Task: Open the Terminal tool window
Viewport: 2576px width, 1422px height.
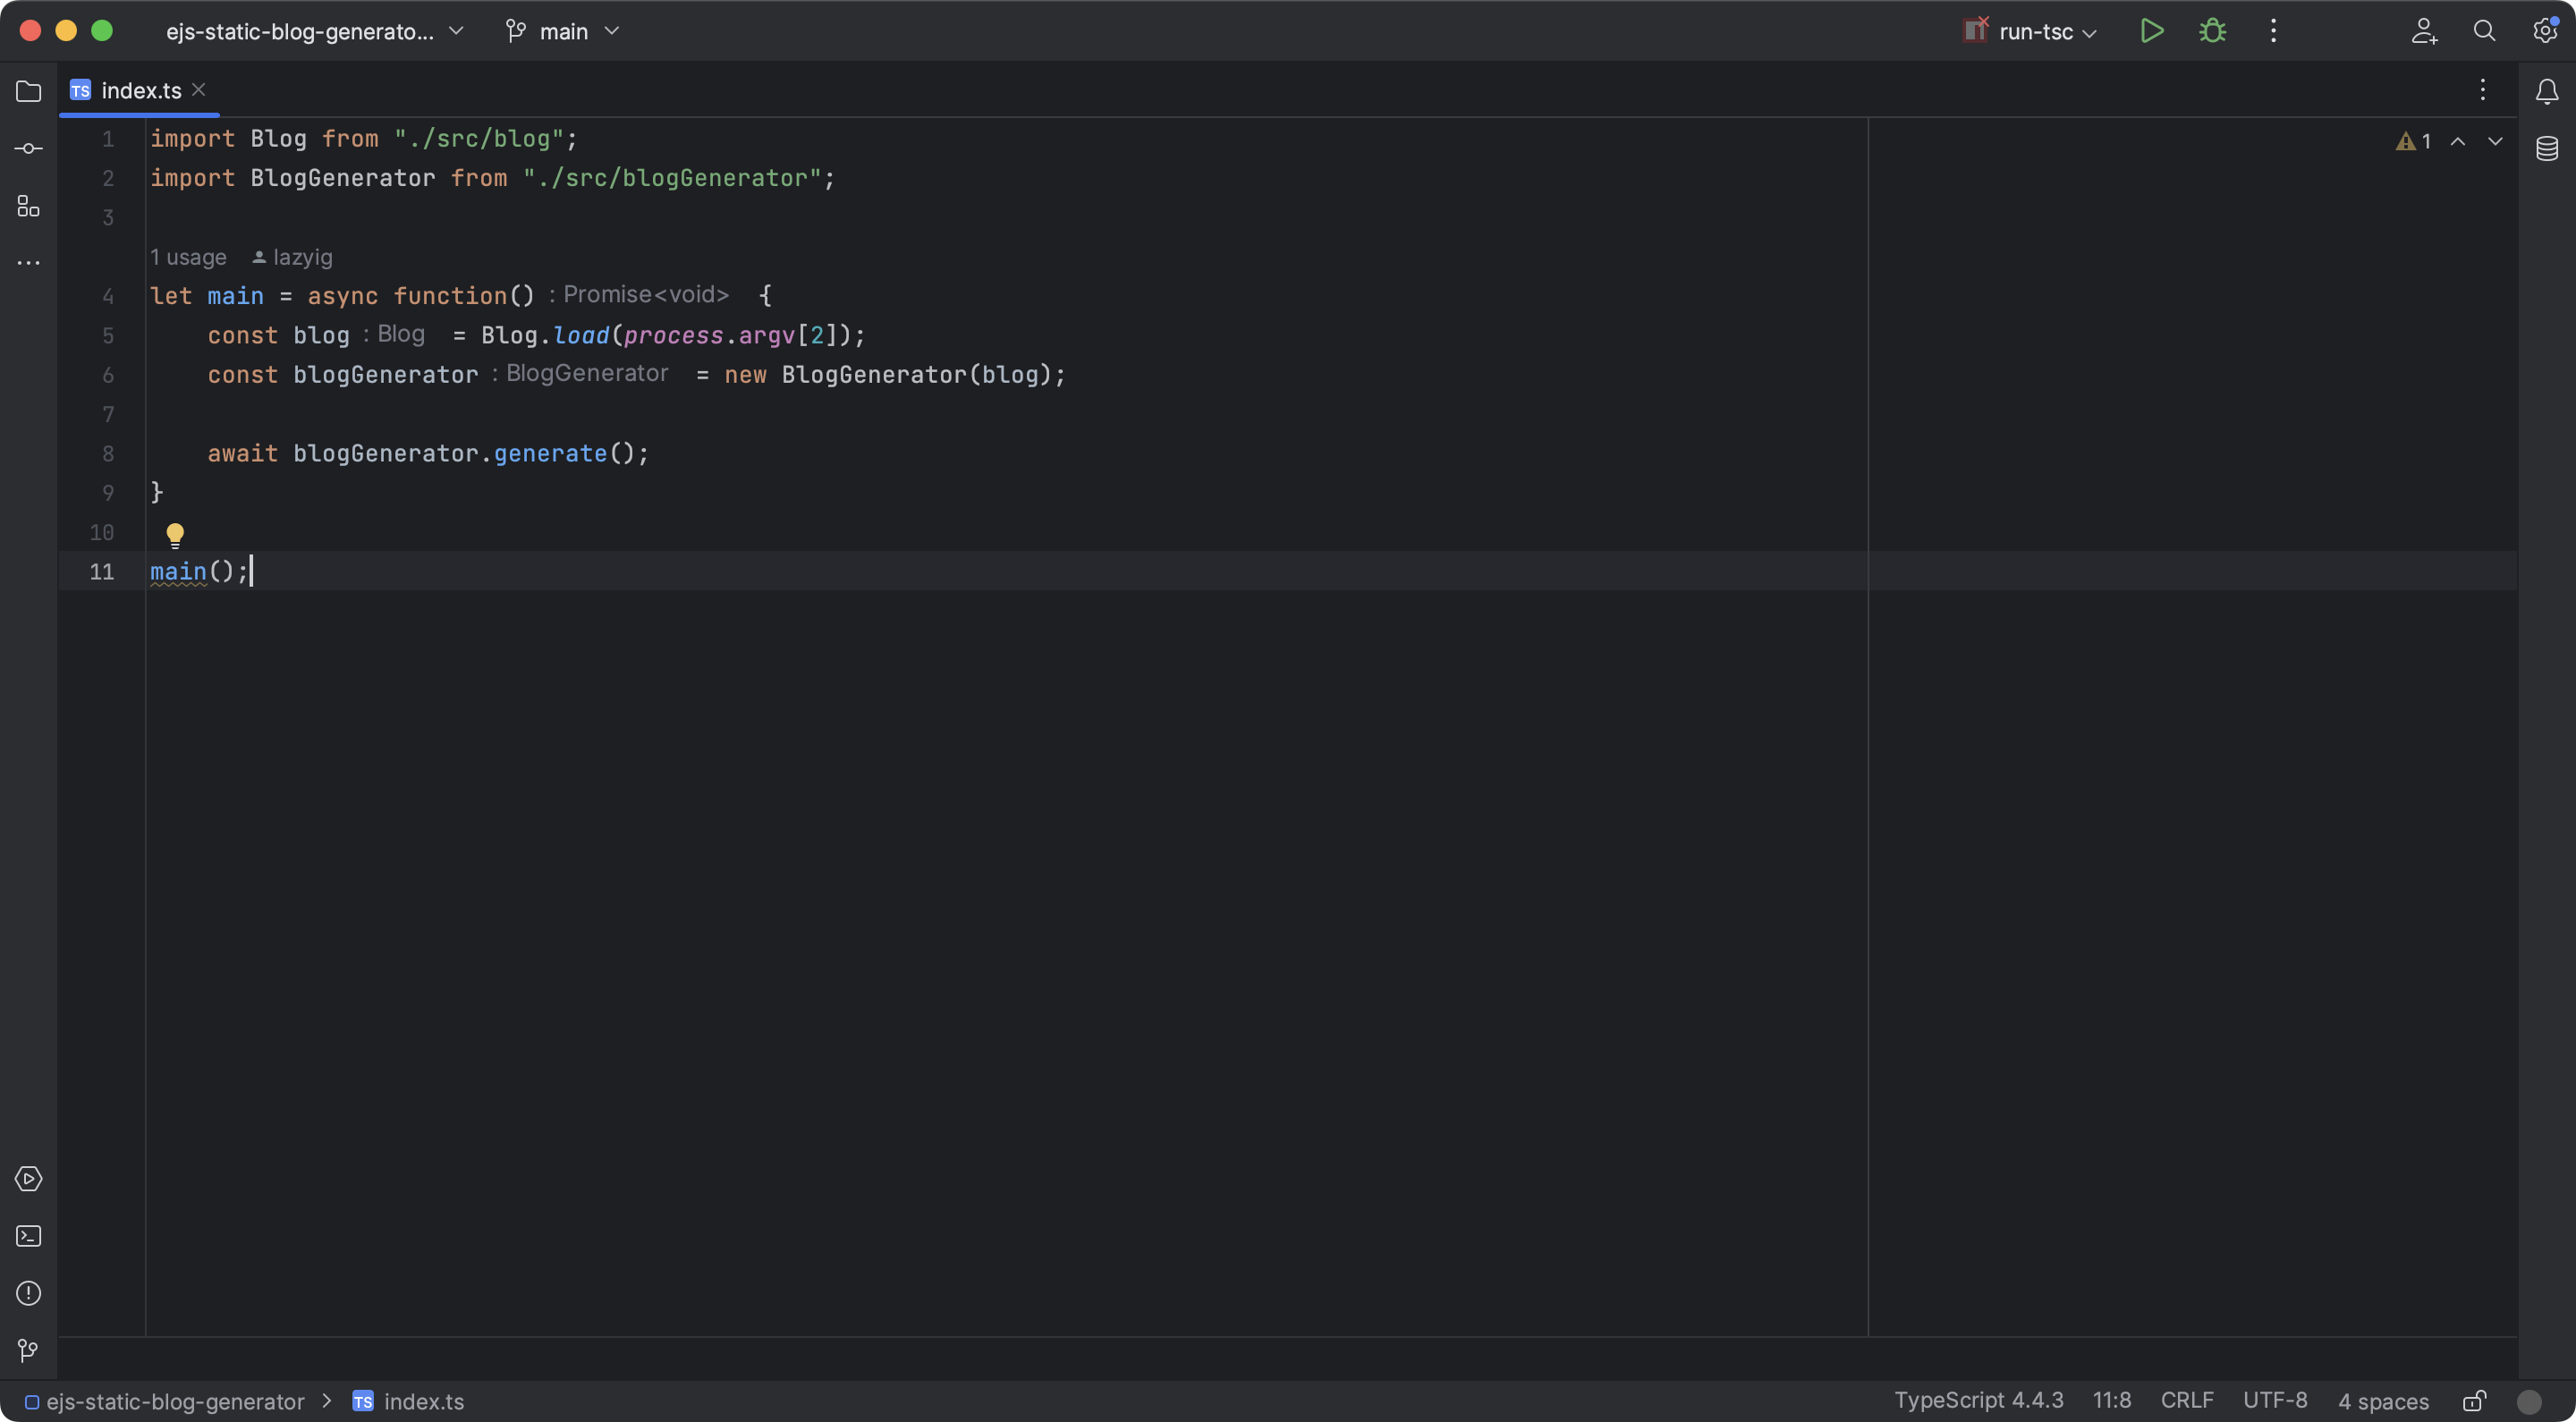Action: (x=29, y=1236)
